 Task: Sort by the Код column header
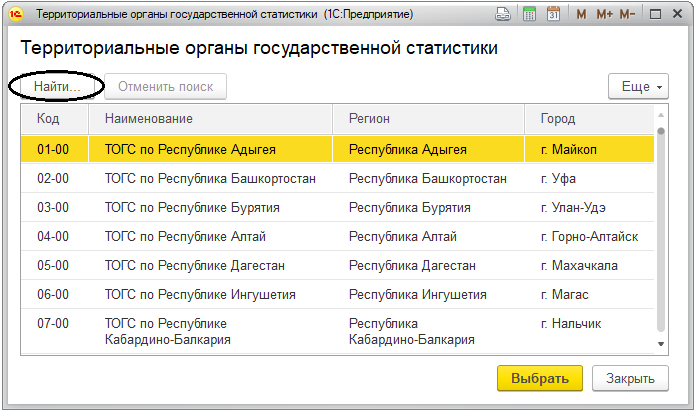tap(55, 119)
